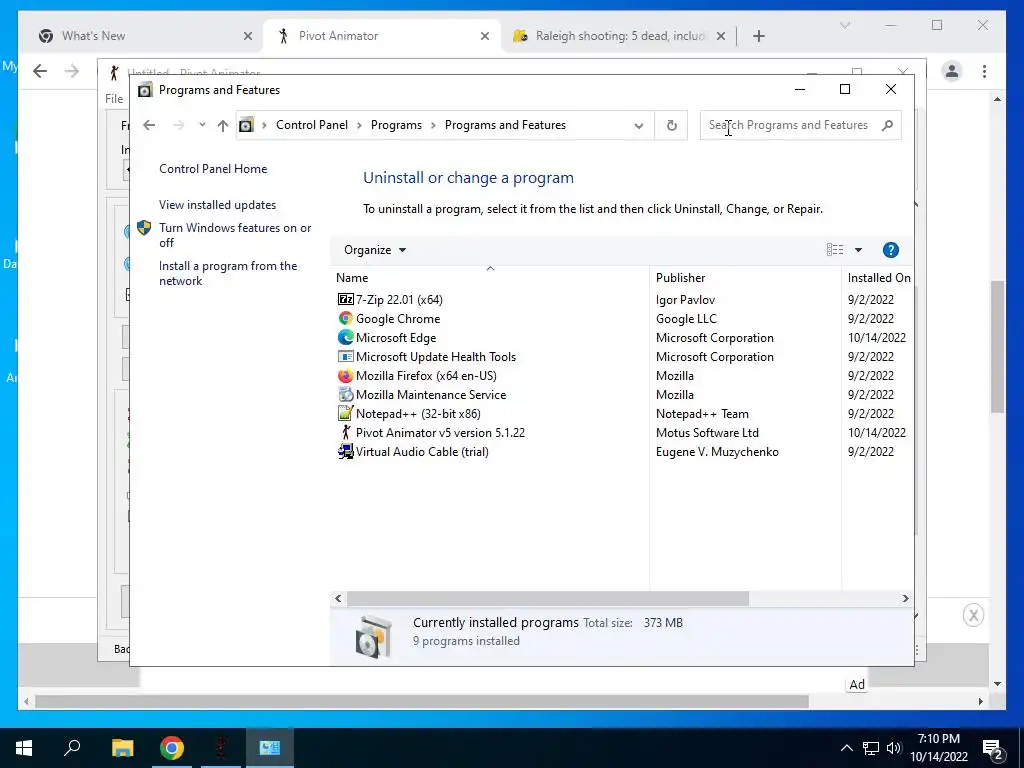
Task: Open the Chrome profile avatar
Action: 952,71
